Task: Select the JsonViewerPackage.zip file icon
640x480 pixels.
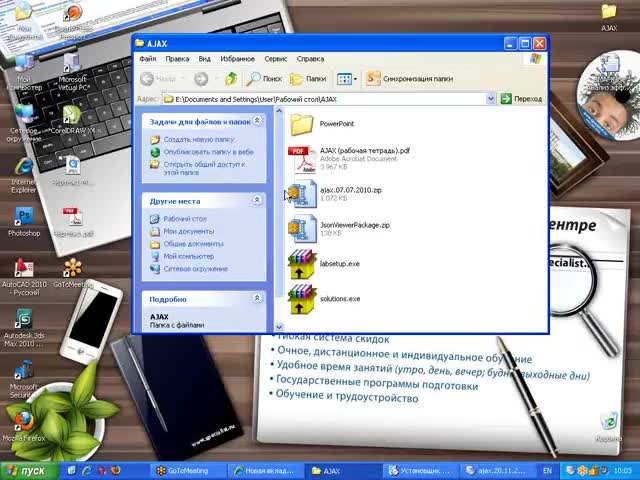Action: 301,229
